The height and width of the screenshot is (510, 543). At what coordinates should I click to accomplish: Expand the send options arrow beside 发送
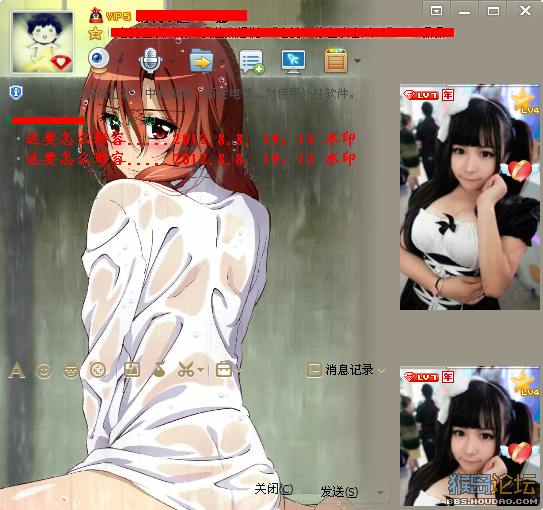click(380, 492)
